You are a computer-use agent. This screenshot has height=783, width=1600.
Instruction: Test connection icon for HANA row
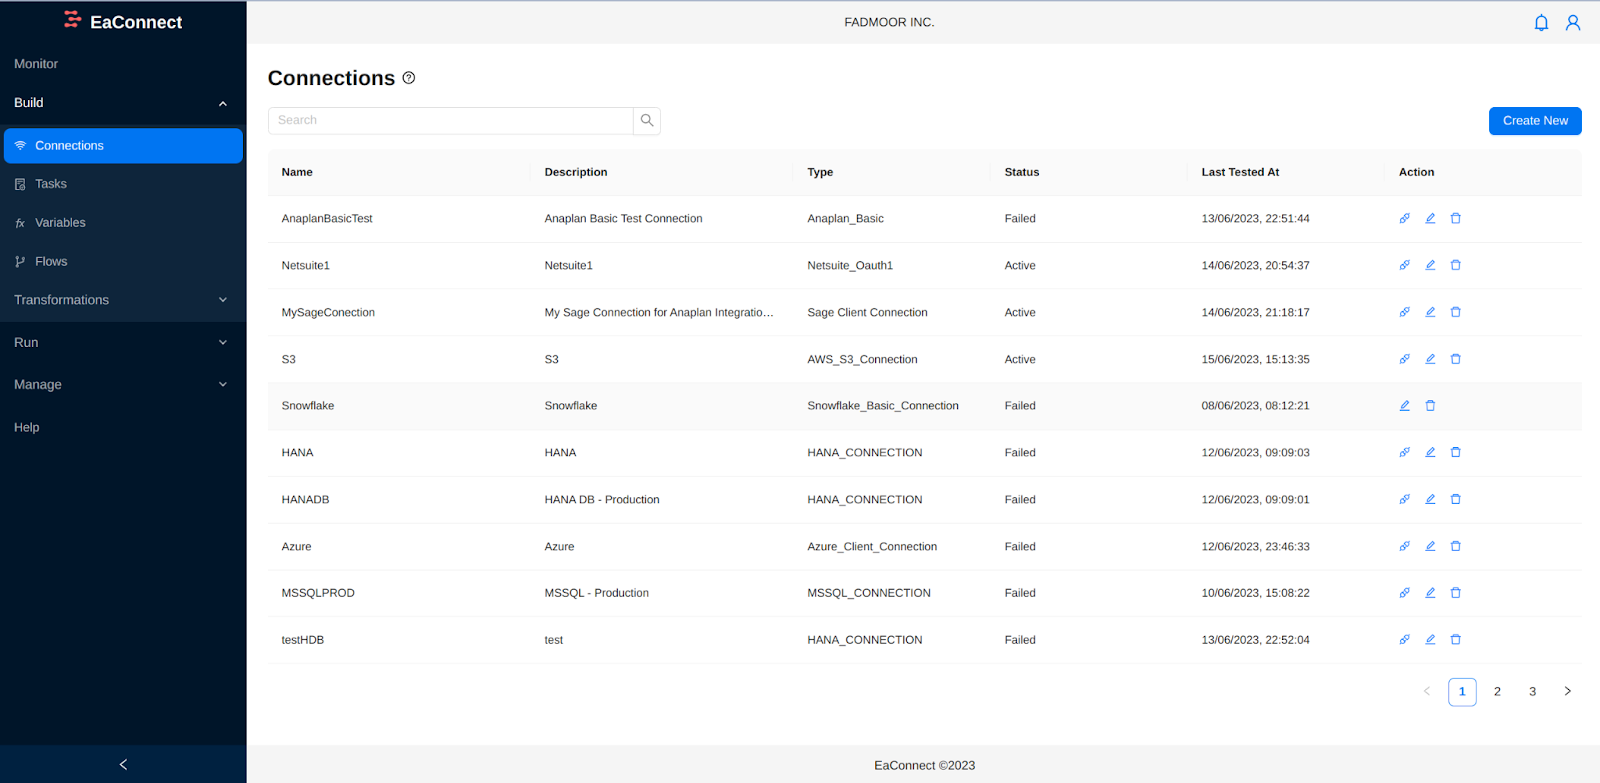1404,452
